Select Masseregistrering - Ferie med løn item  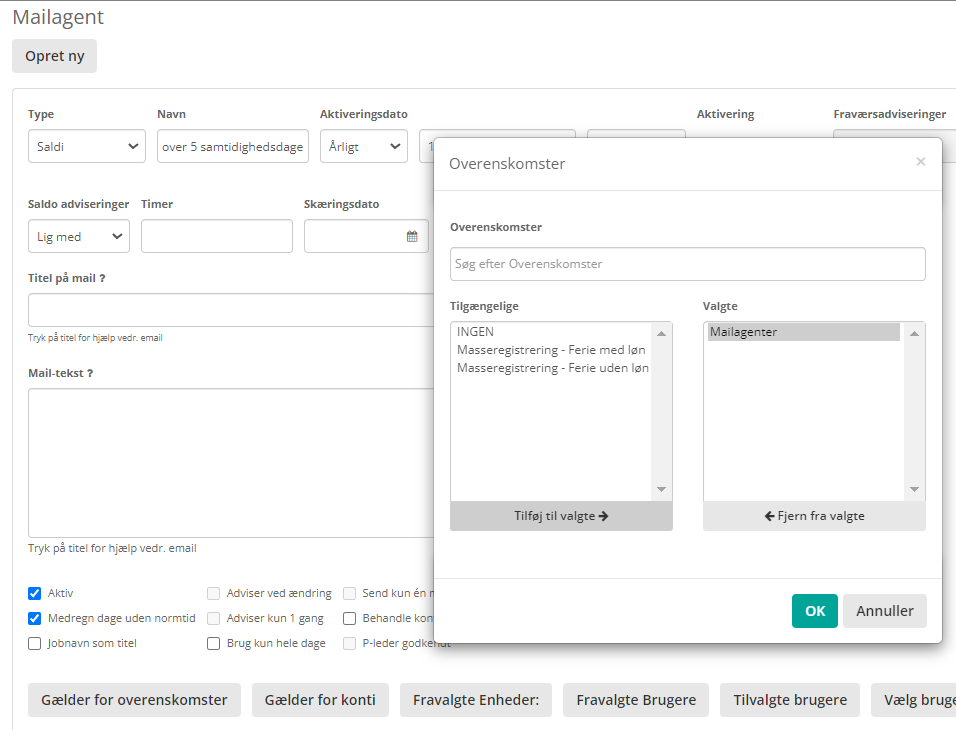pos(551,350)
